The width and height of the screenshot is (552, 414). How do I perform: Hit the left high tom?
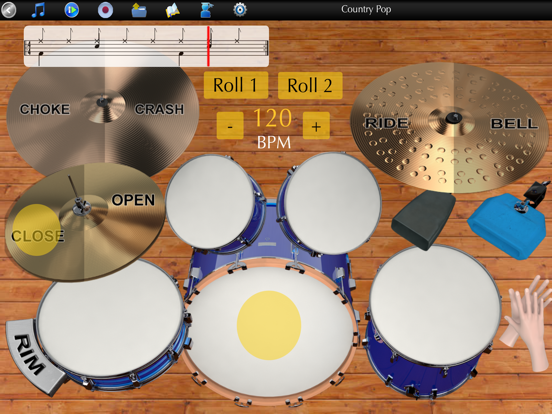210,202
